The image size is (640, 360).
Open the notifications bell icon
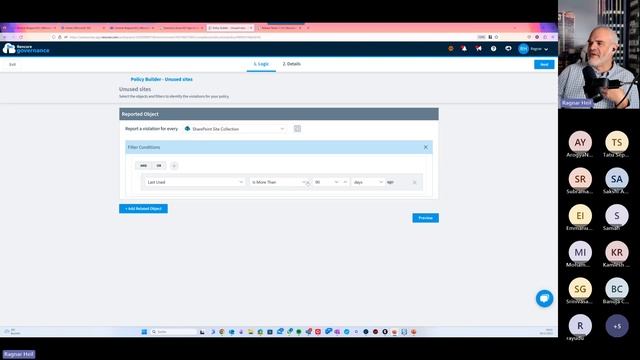464,49
